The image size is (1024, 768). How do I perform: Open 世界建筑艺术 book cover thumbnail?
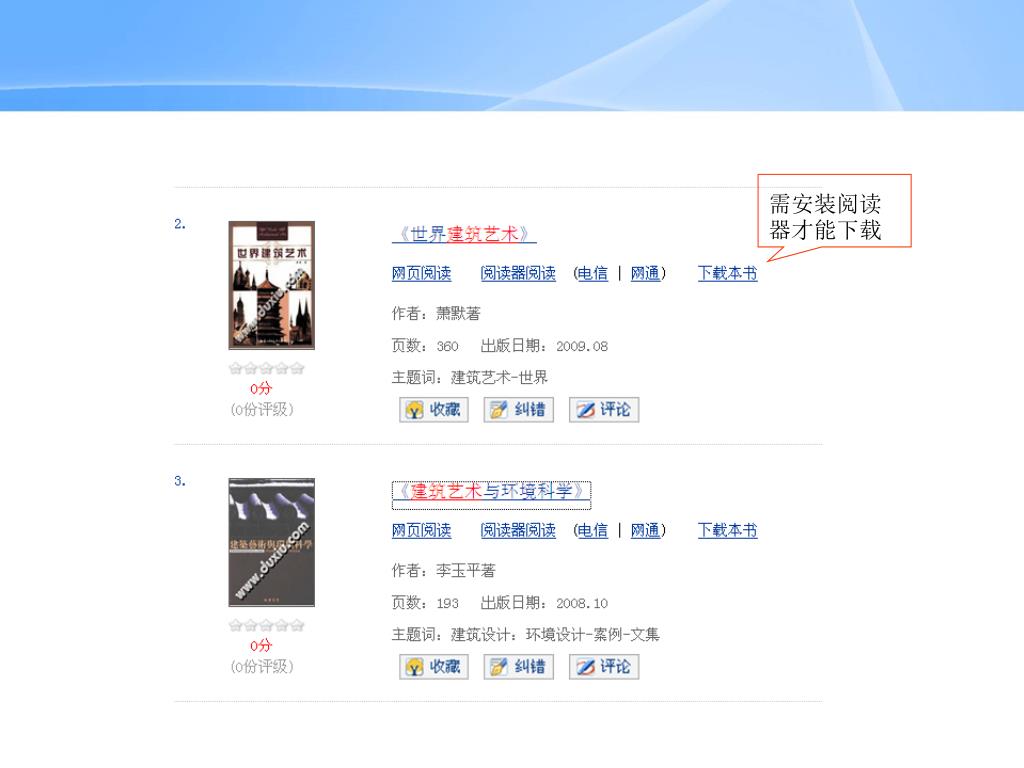[x=272, y=285]
